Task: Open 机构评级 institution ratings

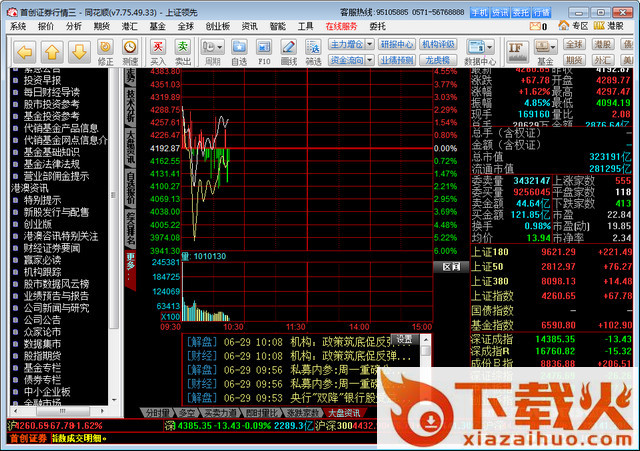Action: [x=438, y=44]
